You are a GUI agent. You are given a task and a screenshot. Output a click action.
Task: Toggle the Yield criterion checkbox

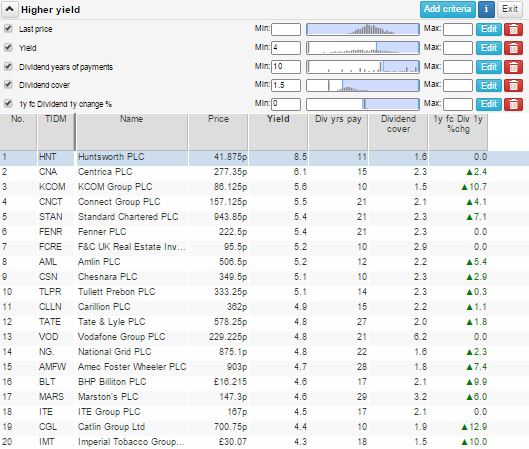click(8, 48)
